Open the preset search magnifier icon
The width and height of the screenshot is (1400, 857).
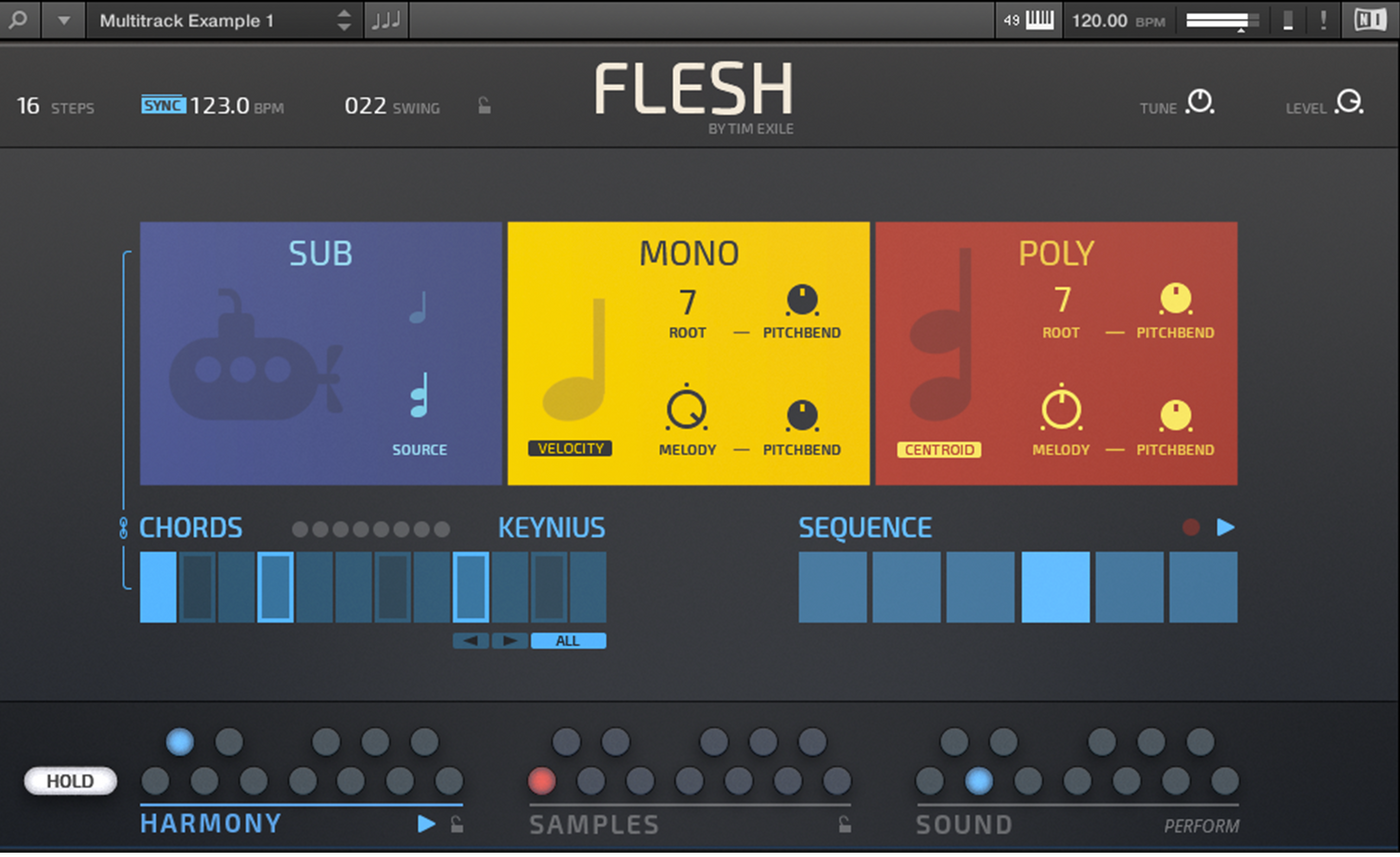[20, 20]
